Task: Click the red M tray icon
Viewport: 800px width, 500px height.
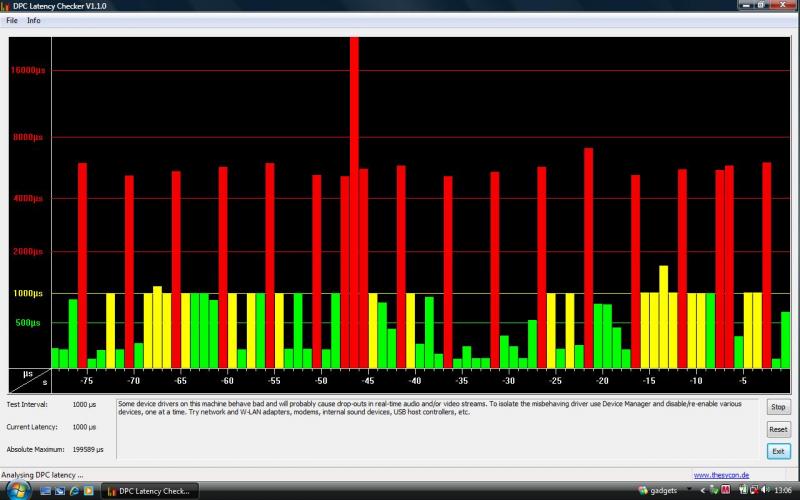Action: tap(725, 491)
